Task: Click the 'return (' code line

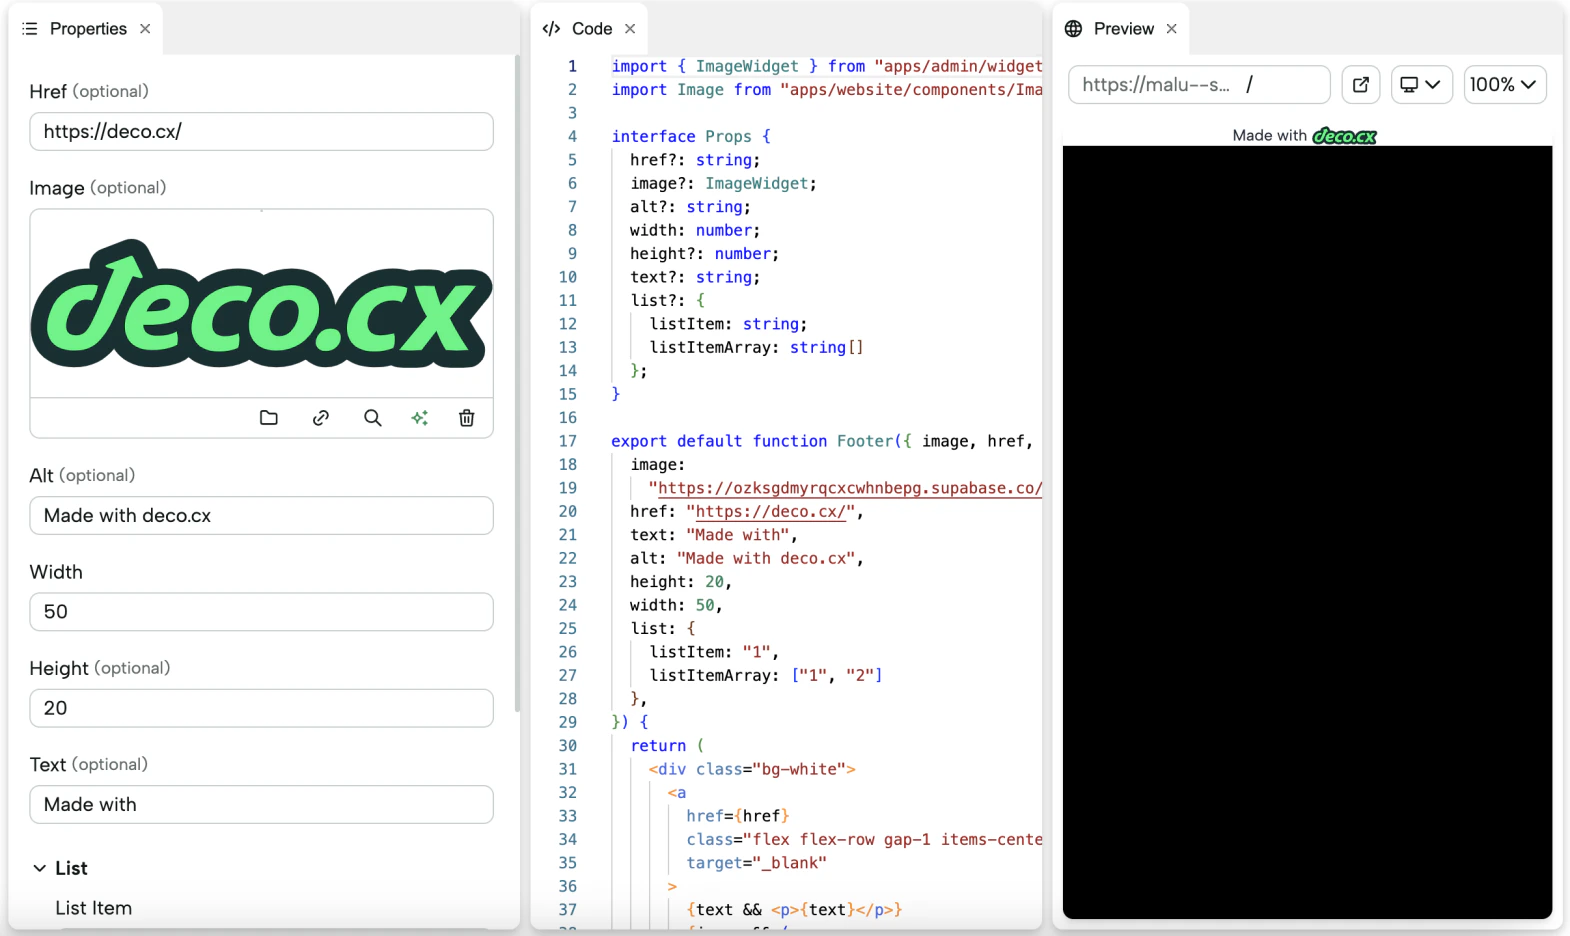Action: click(x=667, y=746)
